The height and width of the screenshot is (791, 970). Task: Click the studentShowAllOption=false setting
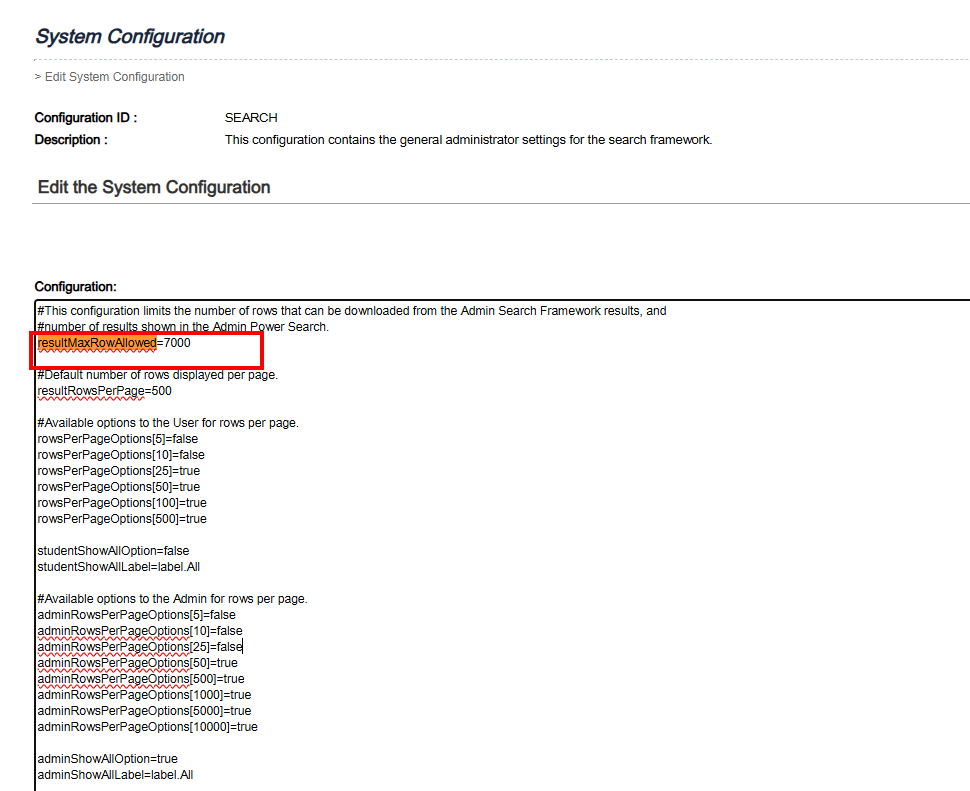(x=112, y=551)
